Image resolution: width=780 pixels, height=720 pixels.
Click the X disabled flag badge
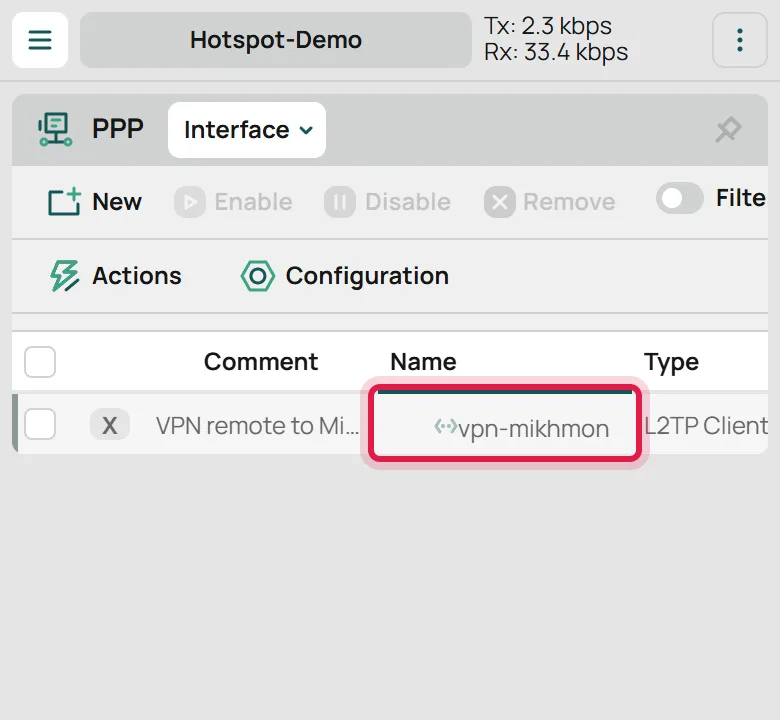click(109, 425)
